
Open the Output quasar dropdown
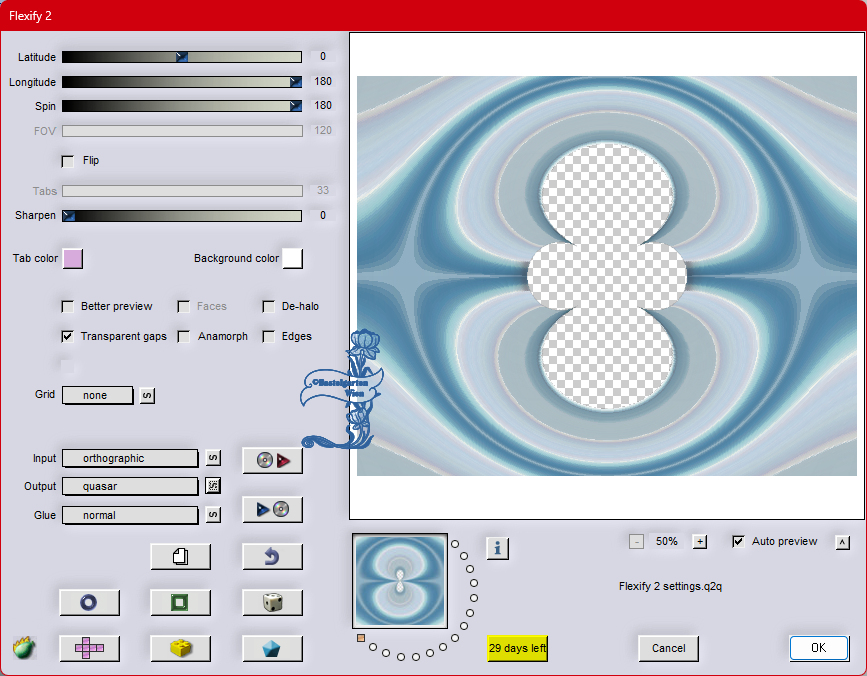(130, 486)
